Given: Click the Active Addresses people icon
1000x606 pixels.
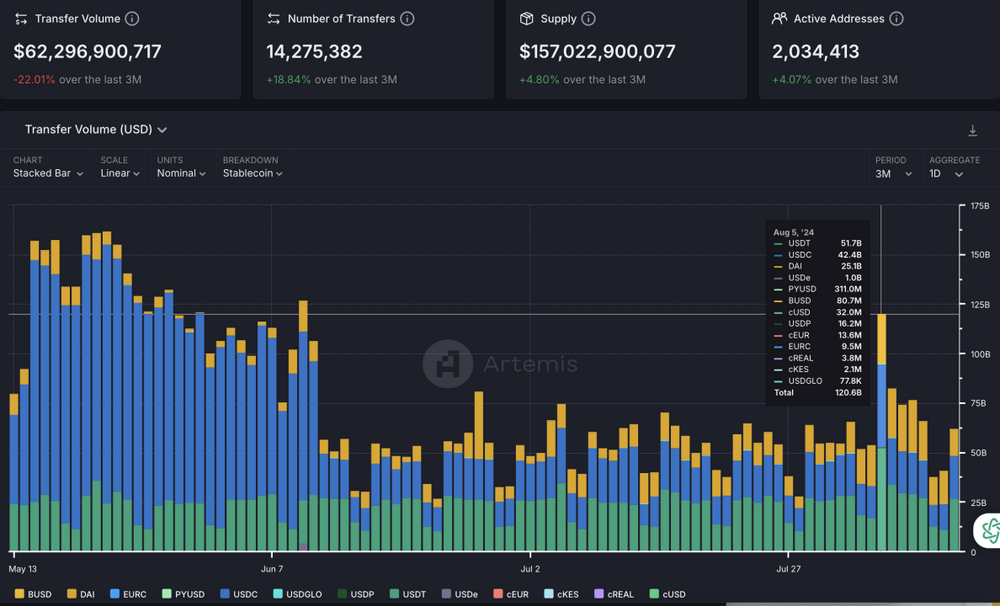Looking at the screenshot, I should [779, 18].
